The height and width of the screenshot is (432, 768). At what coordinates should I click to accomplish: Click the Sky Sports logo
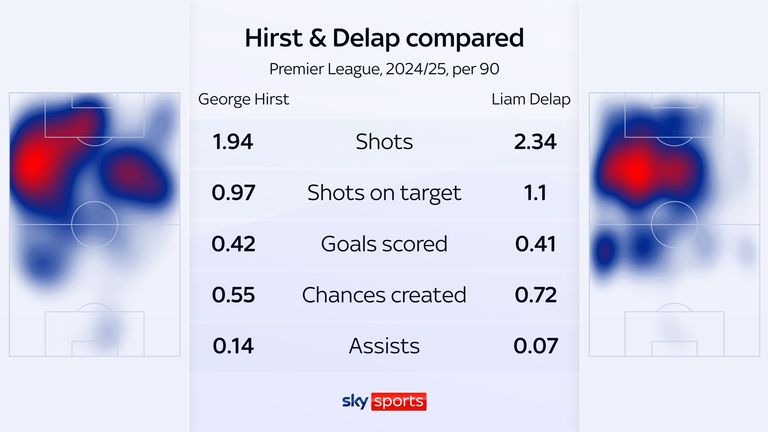384,401
